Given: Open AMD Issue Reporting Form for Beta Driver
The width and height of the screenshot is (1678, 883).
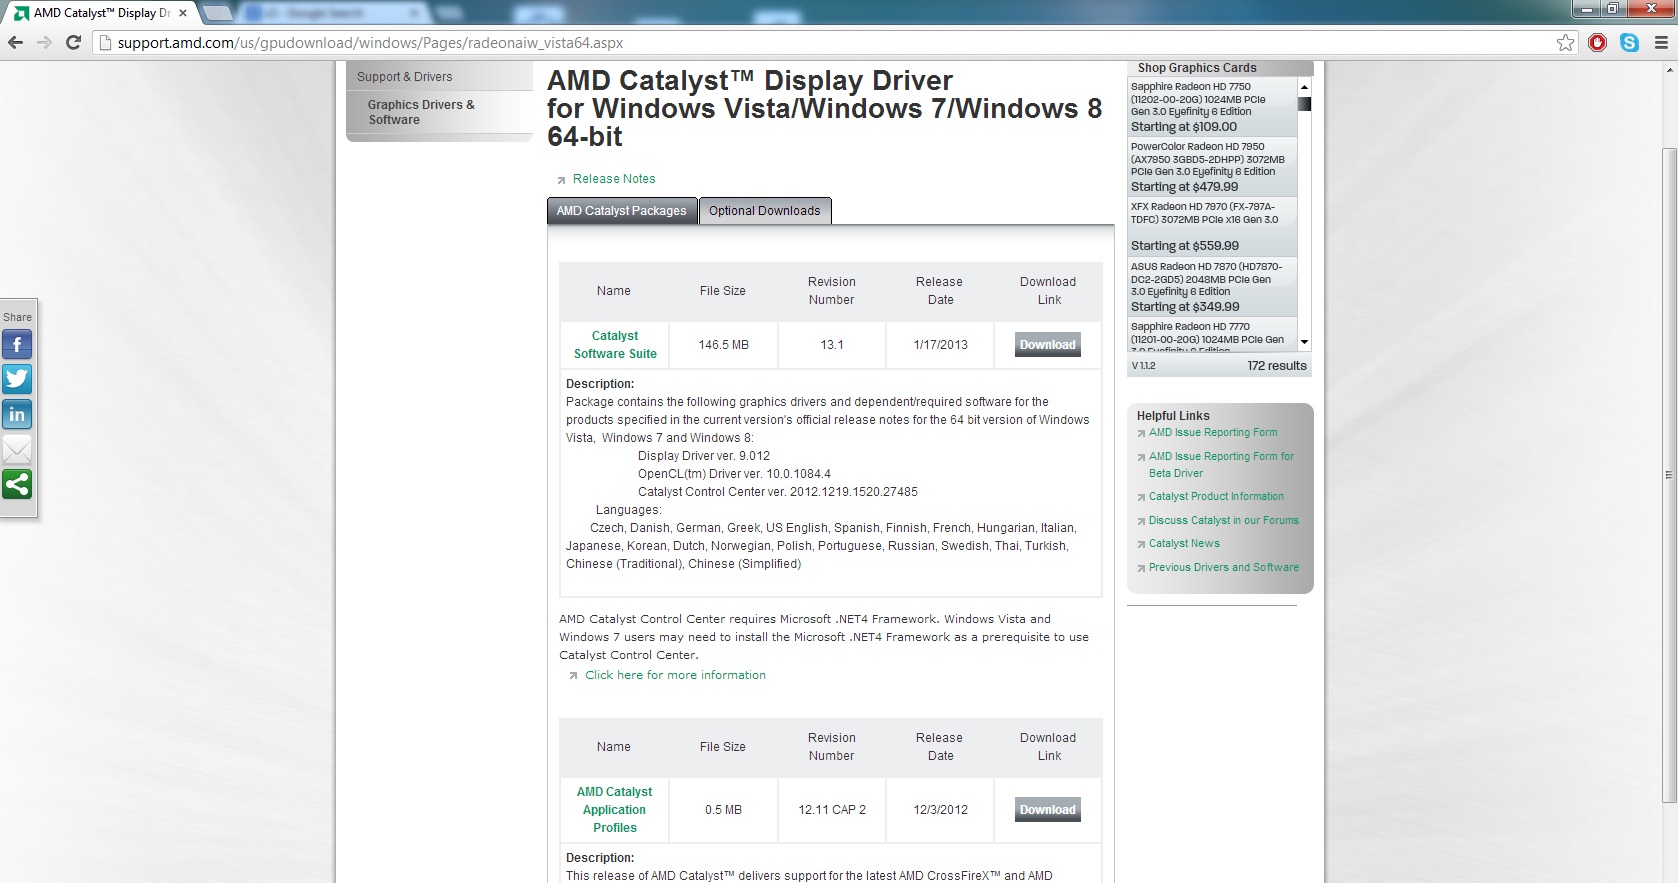Looking at the screenshot, I should 1221,465.
